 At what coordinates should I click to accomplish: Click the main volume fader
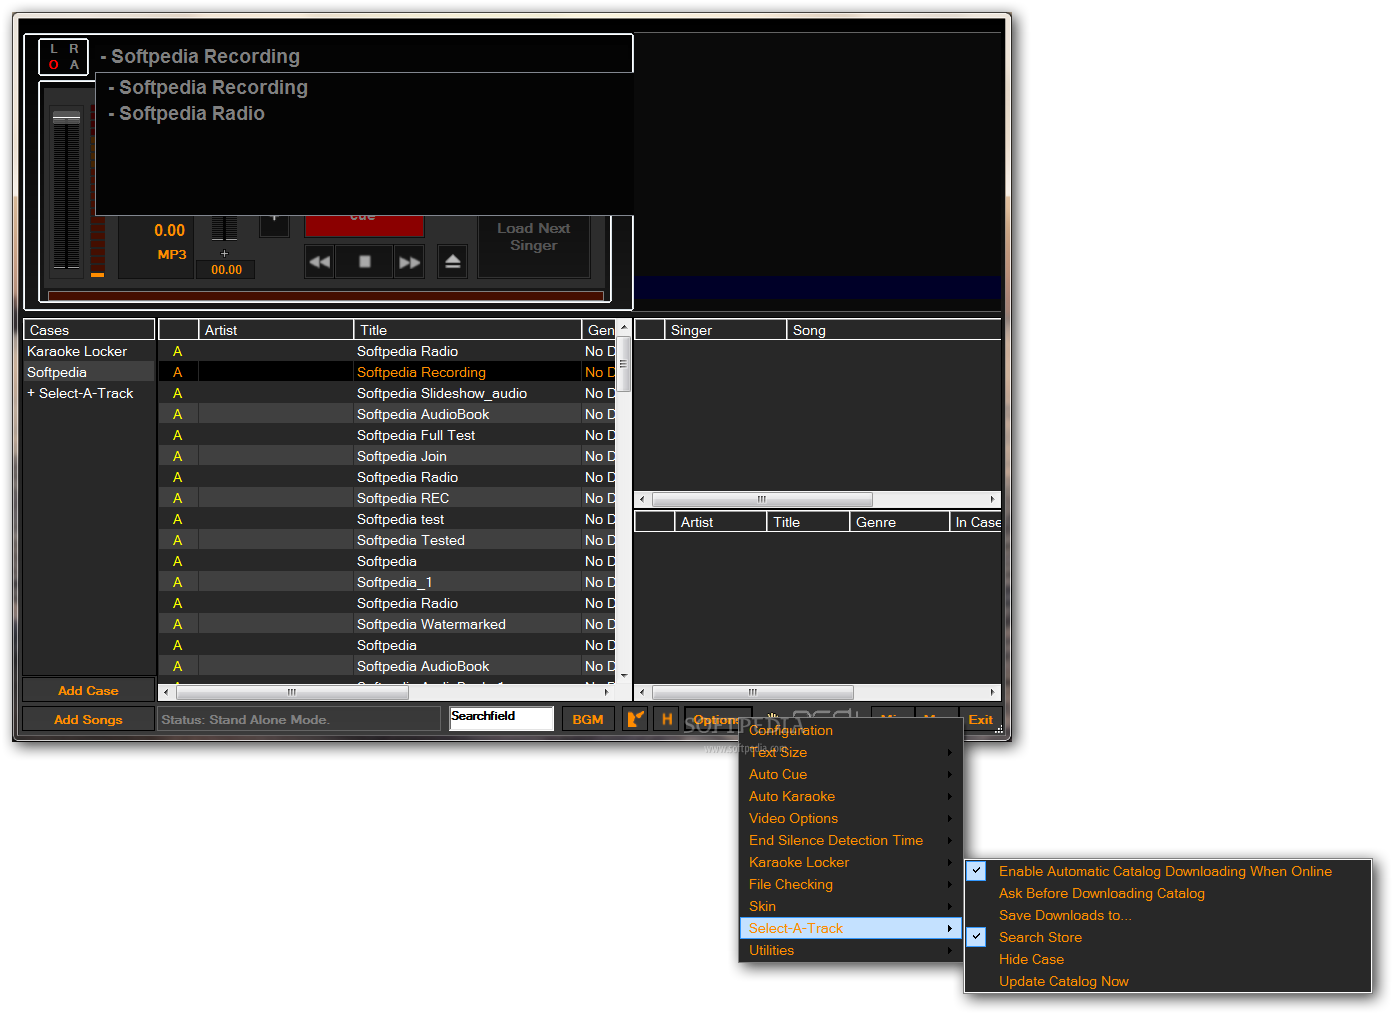(x=66, y=190)
